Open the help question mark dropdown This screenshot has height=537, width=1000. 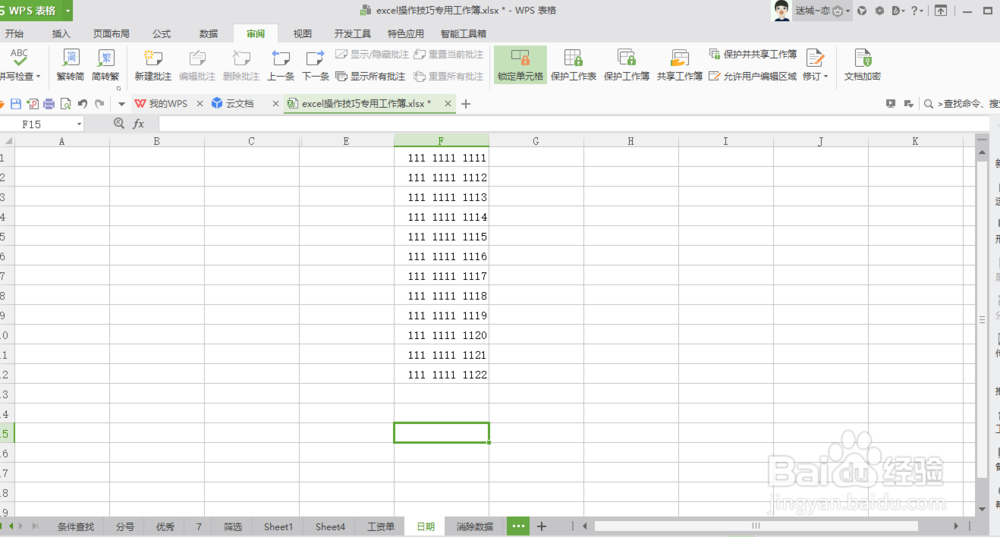(917, 11)
